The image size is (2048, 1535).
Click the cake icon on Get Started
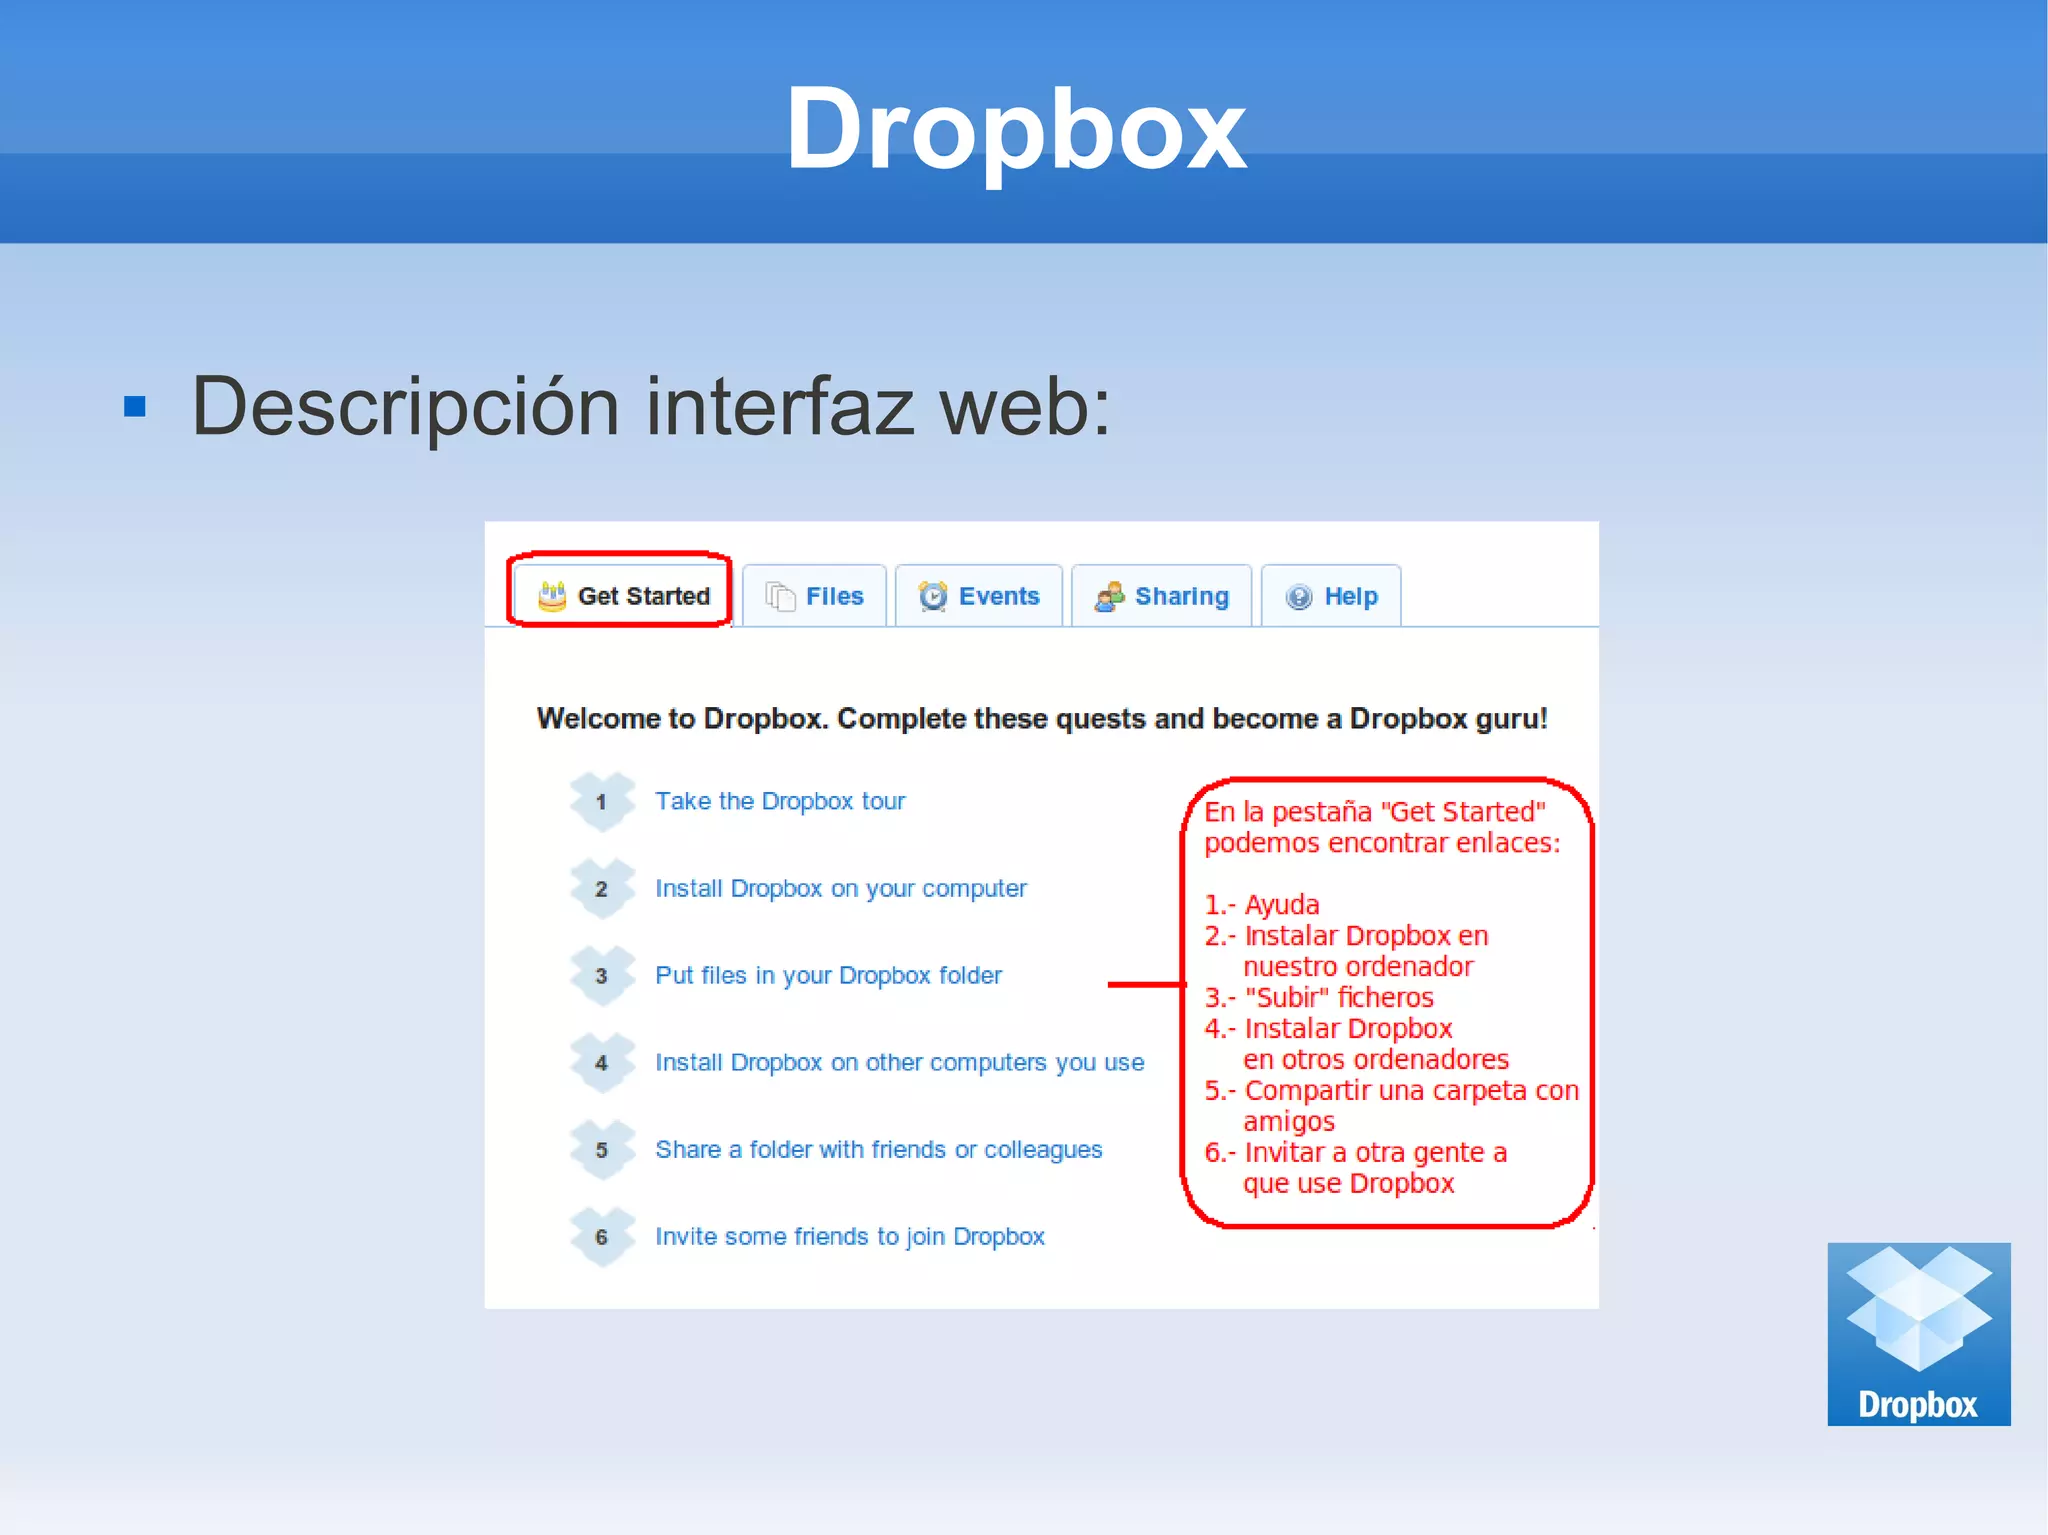[552, 596]
